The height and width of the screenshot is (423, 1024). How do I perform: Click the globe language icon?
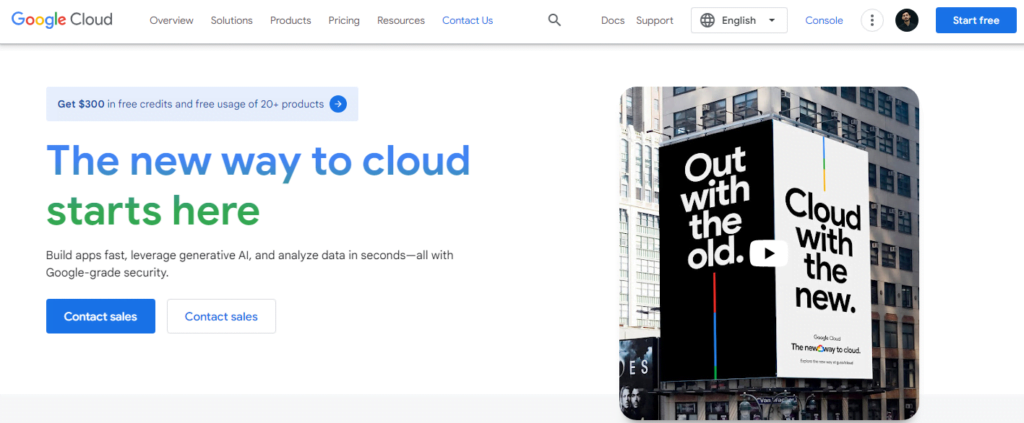tap(707, 20)
